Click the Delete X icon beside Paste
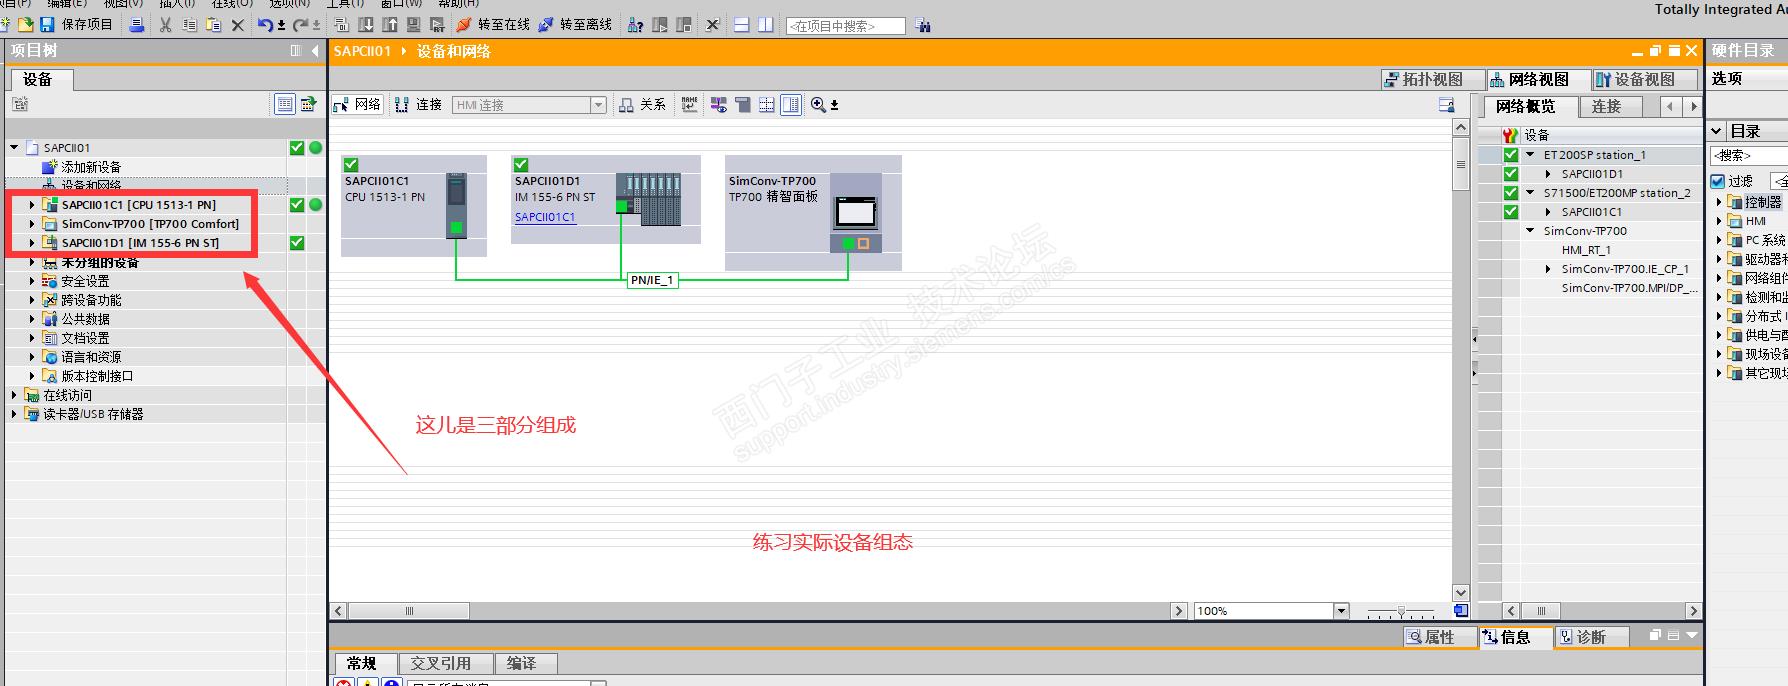 237,25
